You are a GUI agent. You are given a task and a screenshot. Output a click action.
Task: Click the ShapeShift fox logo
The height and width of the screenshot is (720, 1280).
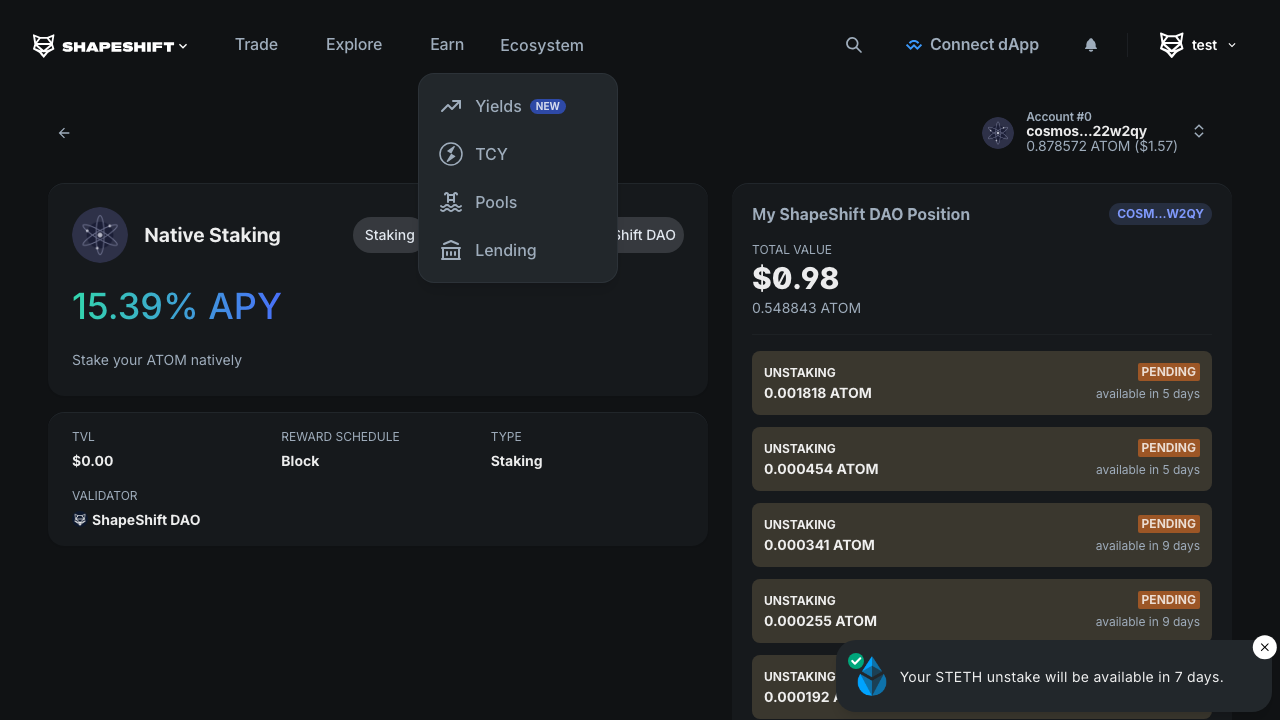[42, 45]
